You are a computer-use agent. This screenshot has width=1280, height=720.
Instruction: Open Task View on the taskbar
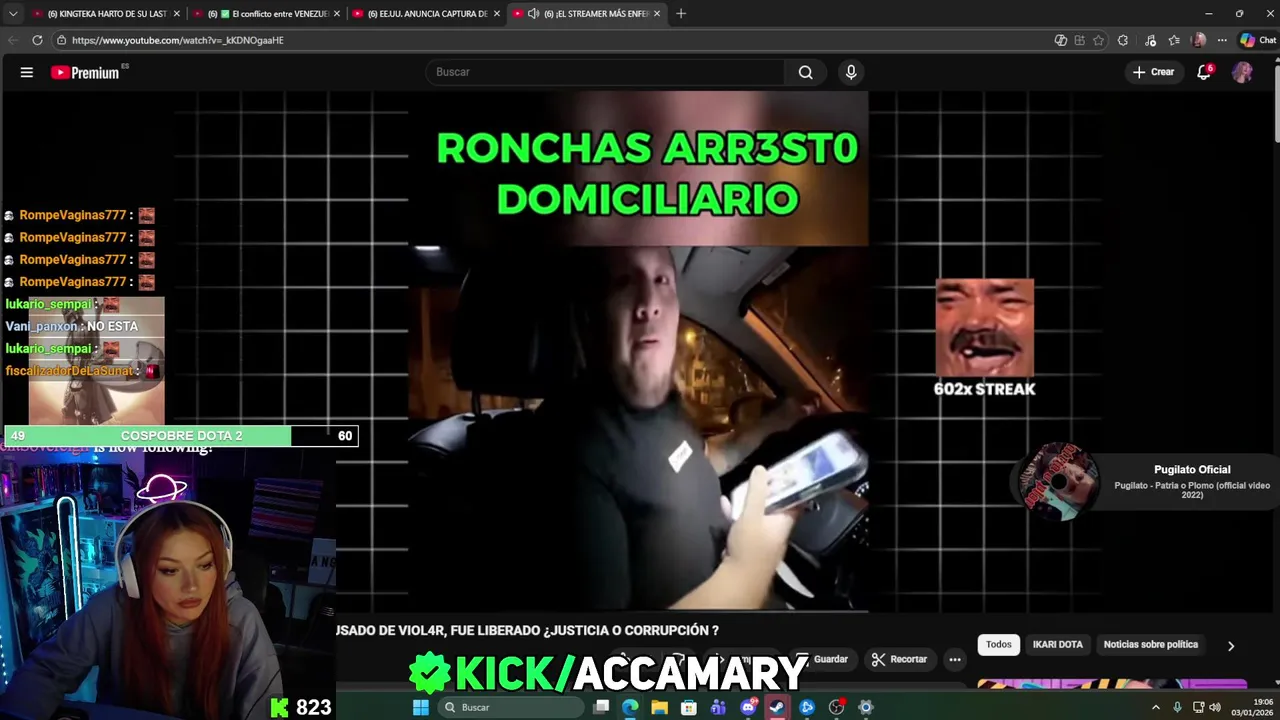(x=601, y=707)
